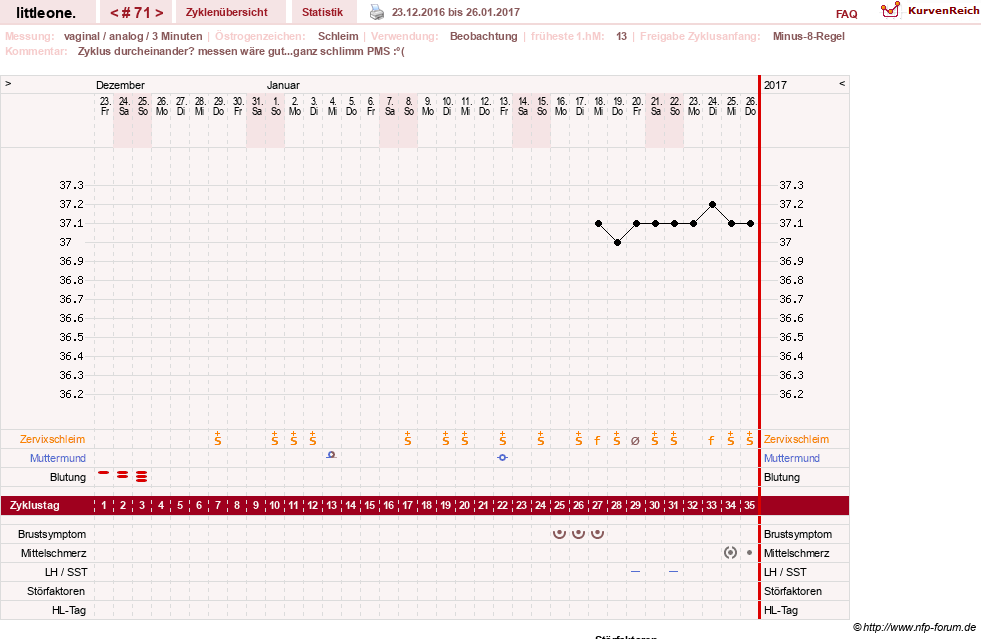This screenshot has width=981, height=639.
Task: Open the nfp-forum.de link
Action: (914, 627)
